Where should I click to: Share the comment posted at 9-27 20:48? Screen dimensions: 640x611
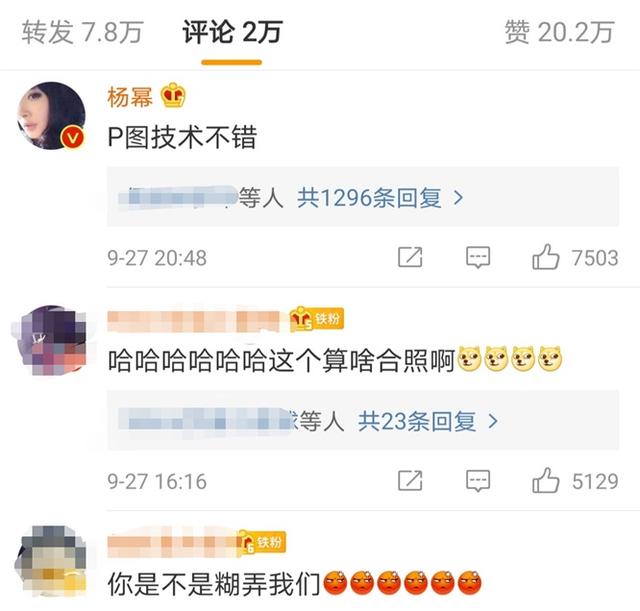(410, 257)
